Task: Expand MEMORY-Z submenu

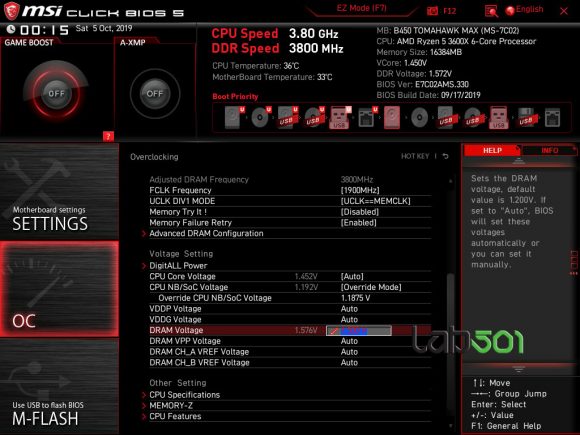Action: (x=171, y=405)
